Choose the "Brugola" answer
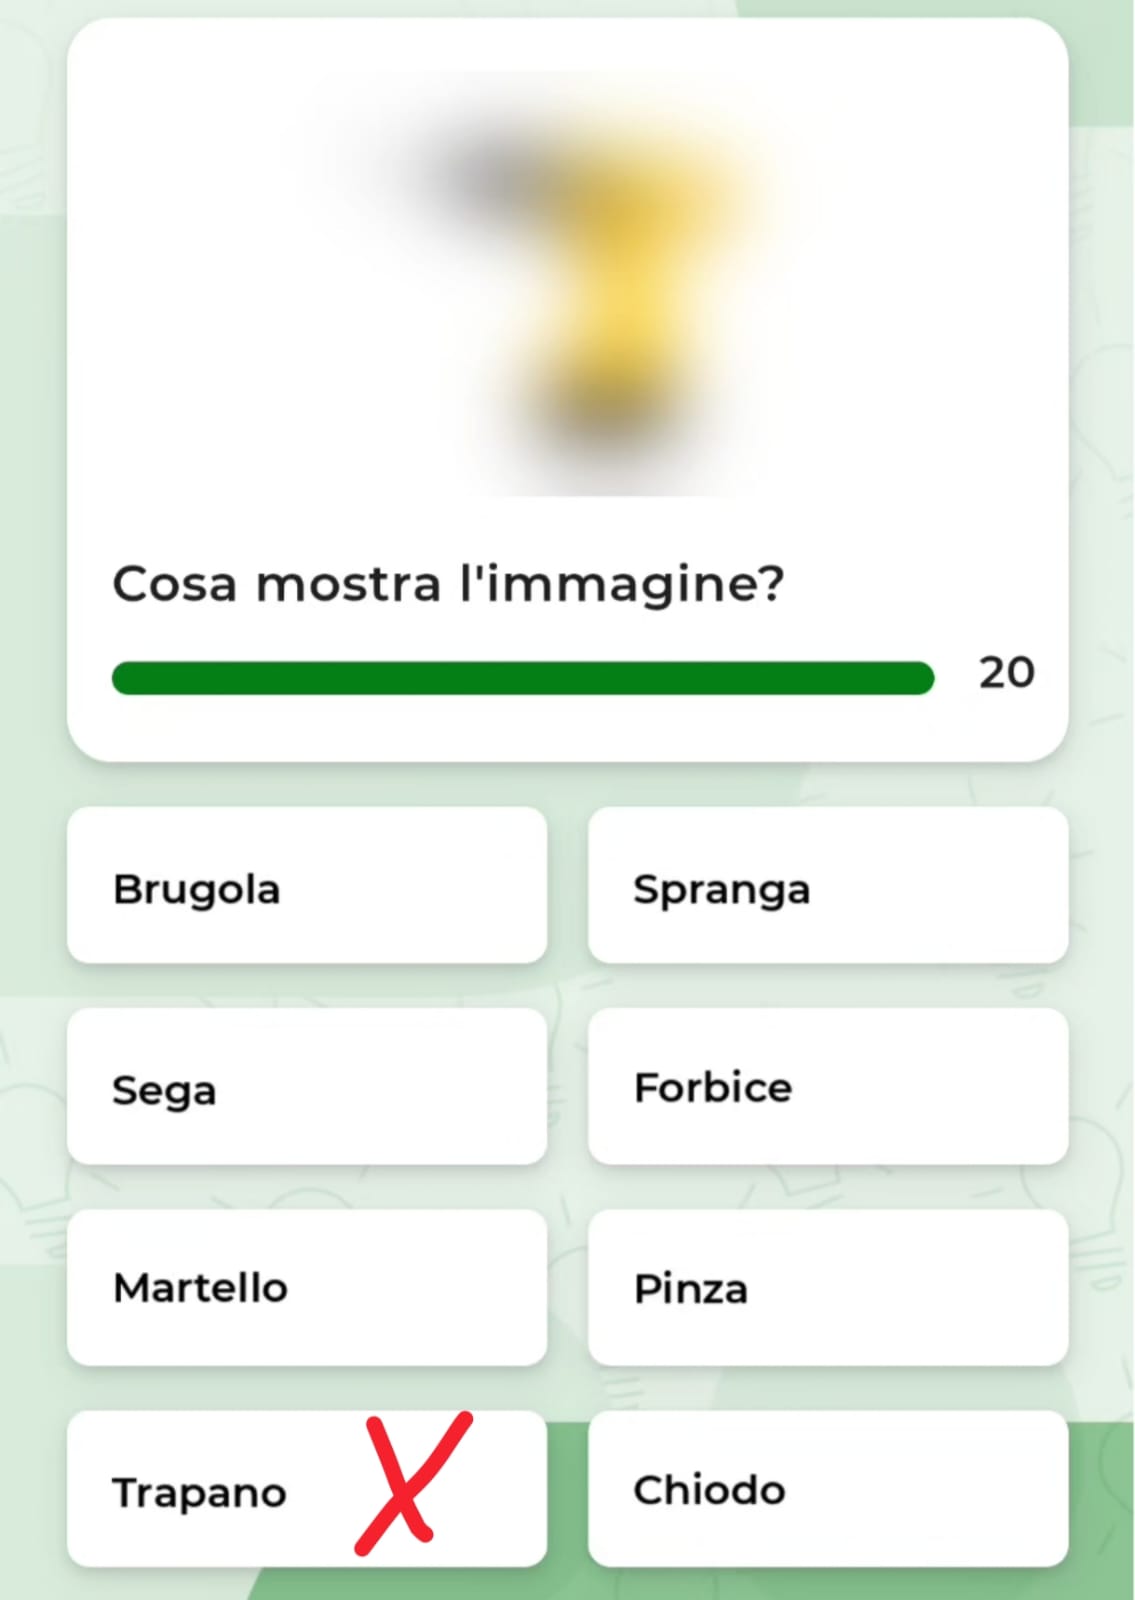 (x=306, y=887)
